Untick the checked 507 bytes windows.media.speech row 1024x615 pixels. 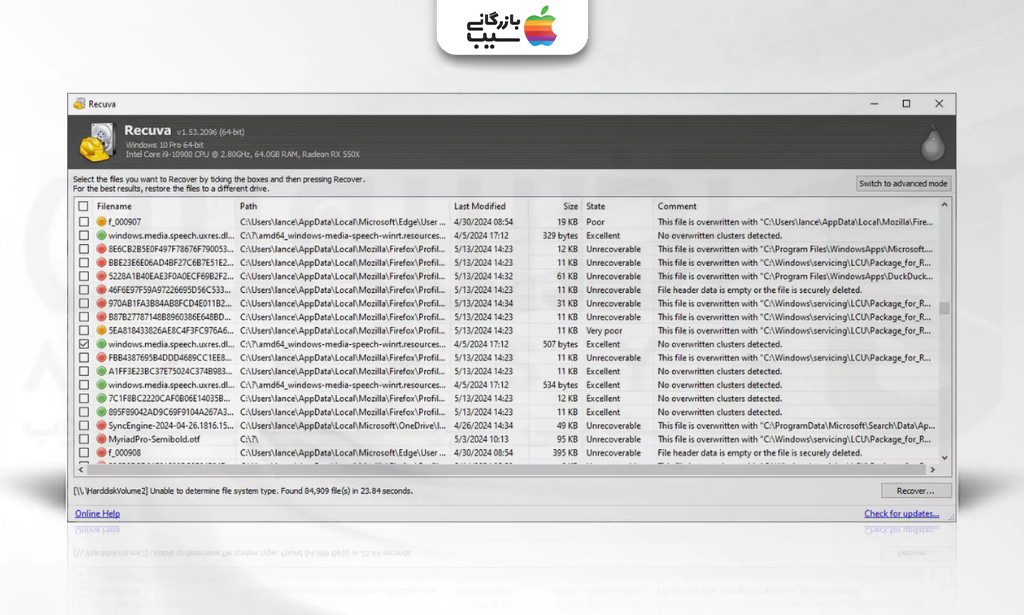pyautogui.click(x=84, y=344)
